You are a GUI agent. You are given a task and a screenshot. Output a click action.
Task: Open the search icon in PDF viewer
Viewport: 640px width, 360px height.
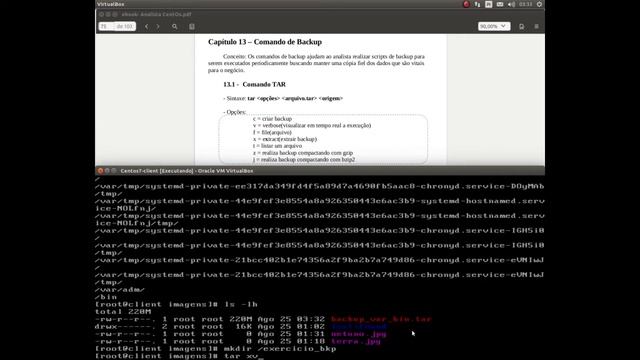pyautogui.click(x=175, y=27)
